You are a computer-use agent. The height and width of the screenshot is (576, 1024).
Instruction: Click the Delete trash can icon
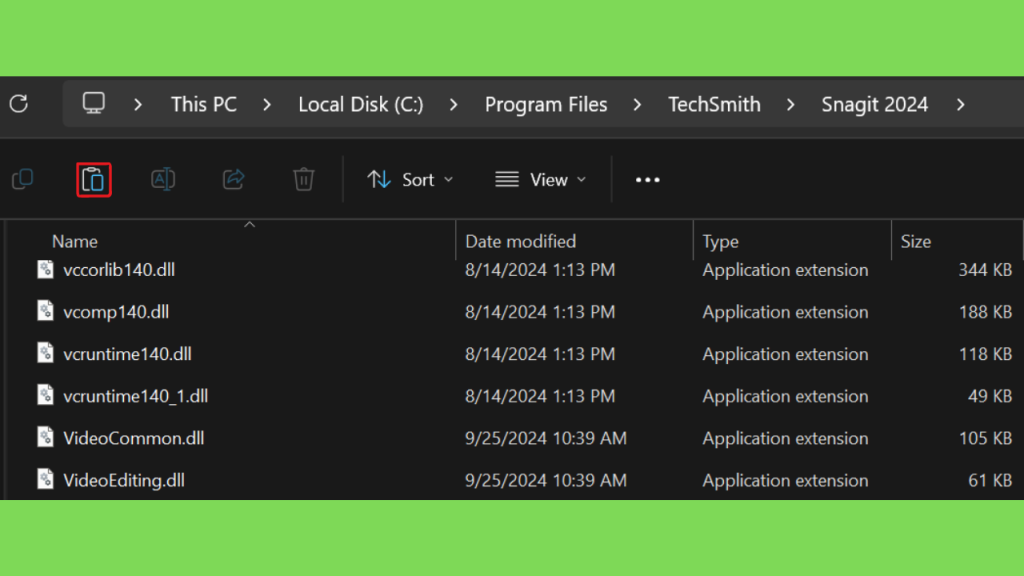pyautogui.click(x=304, y=179)
